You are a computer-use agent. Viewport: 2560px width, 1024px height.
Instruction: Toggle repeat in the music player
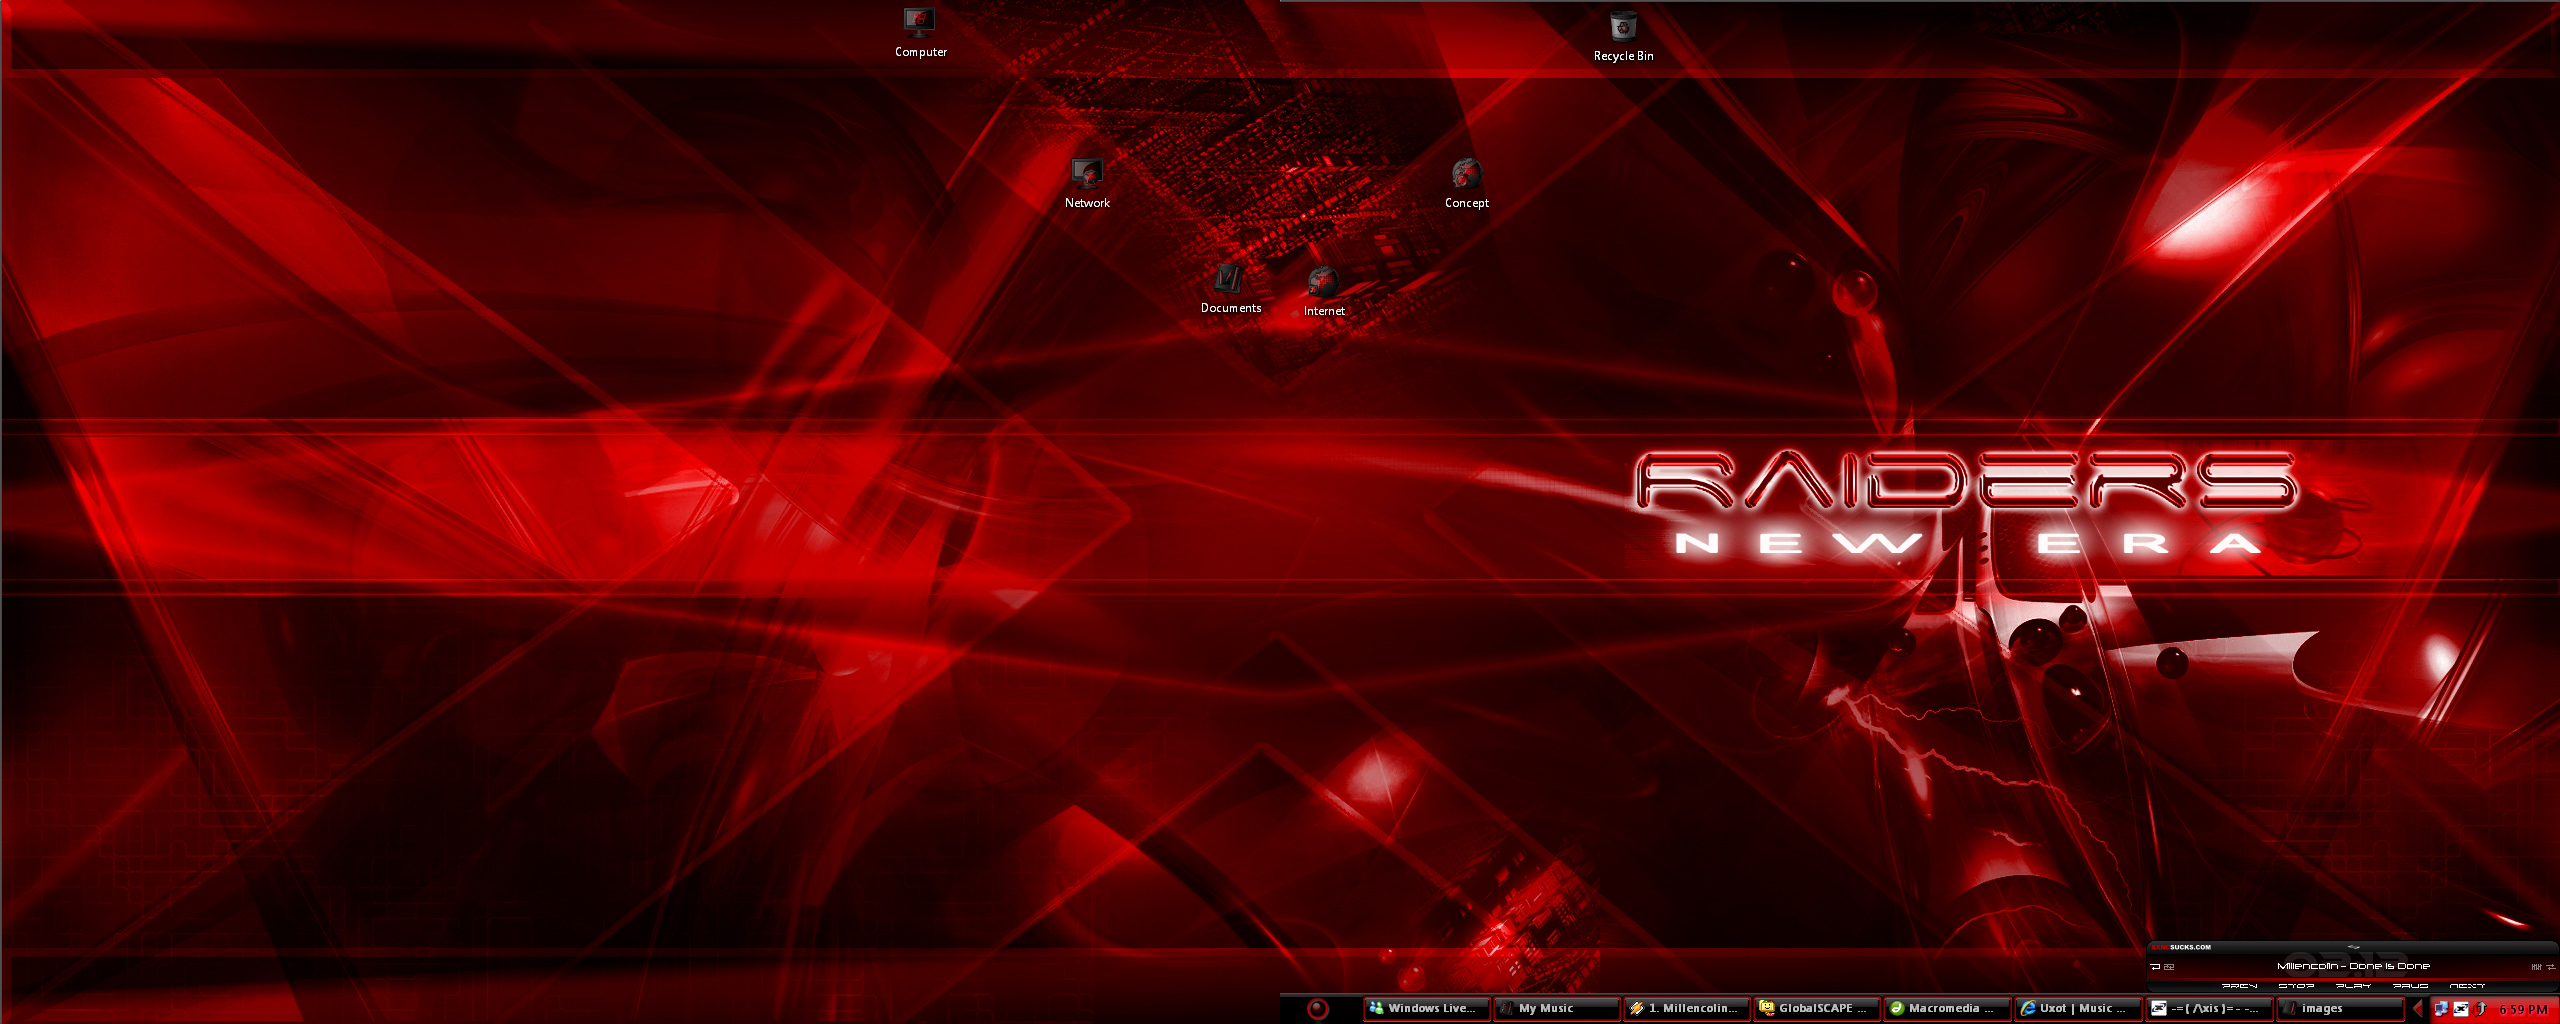click(2155, 966)
